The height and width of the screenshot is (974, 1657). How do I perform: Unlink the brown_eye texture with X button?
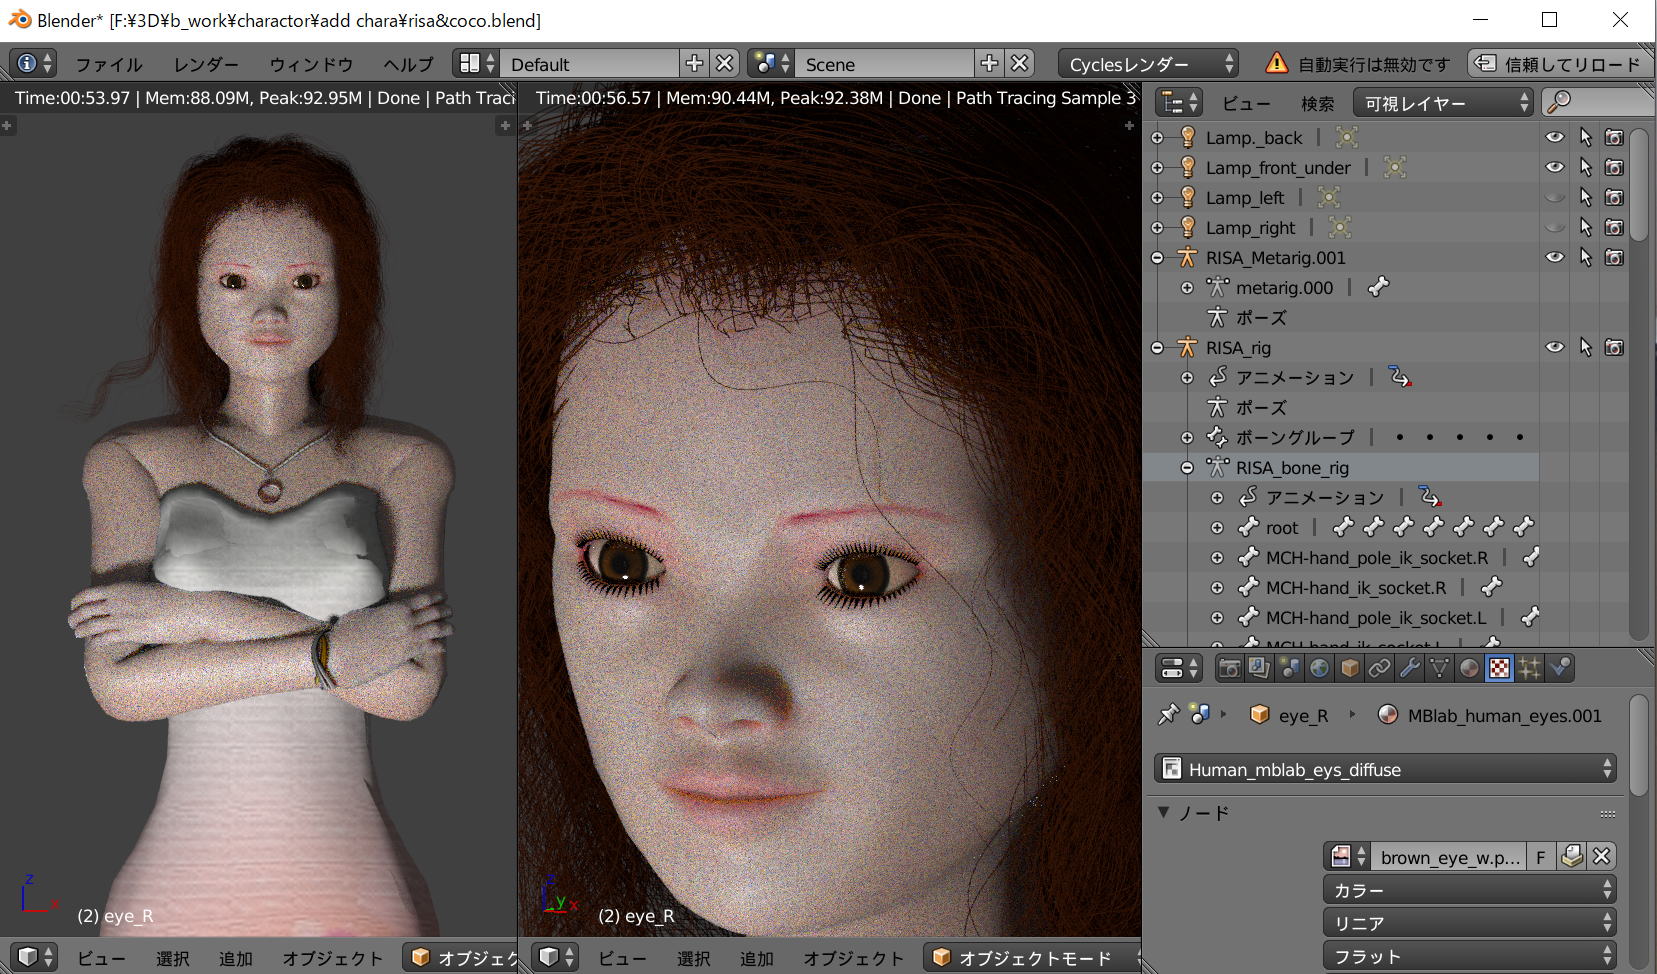tap(1601, 857)
